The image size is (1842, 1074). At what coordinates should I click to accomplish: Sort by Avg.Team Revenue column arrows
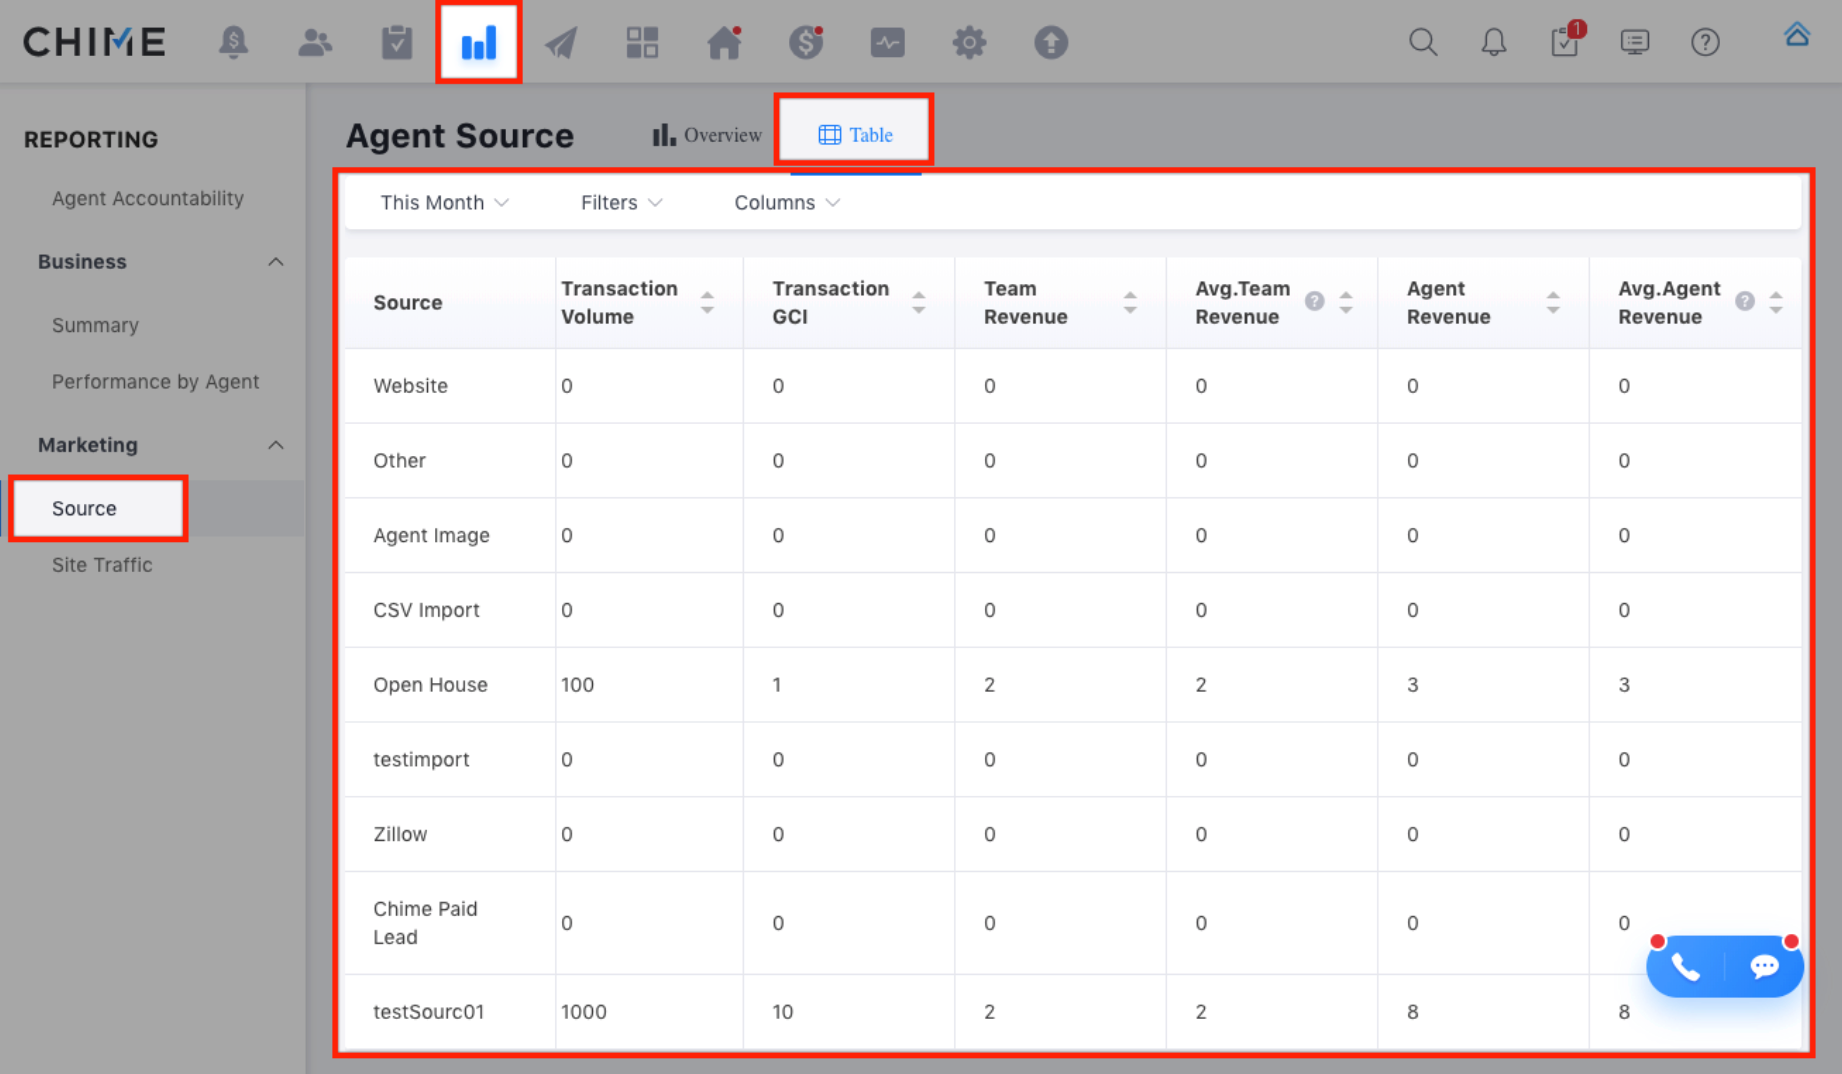click(x=1346, y=302)
